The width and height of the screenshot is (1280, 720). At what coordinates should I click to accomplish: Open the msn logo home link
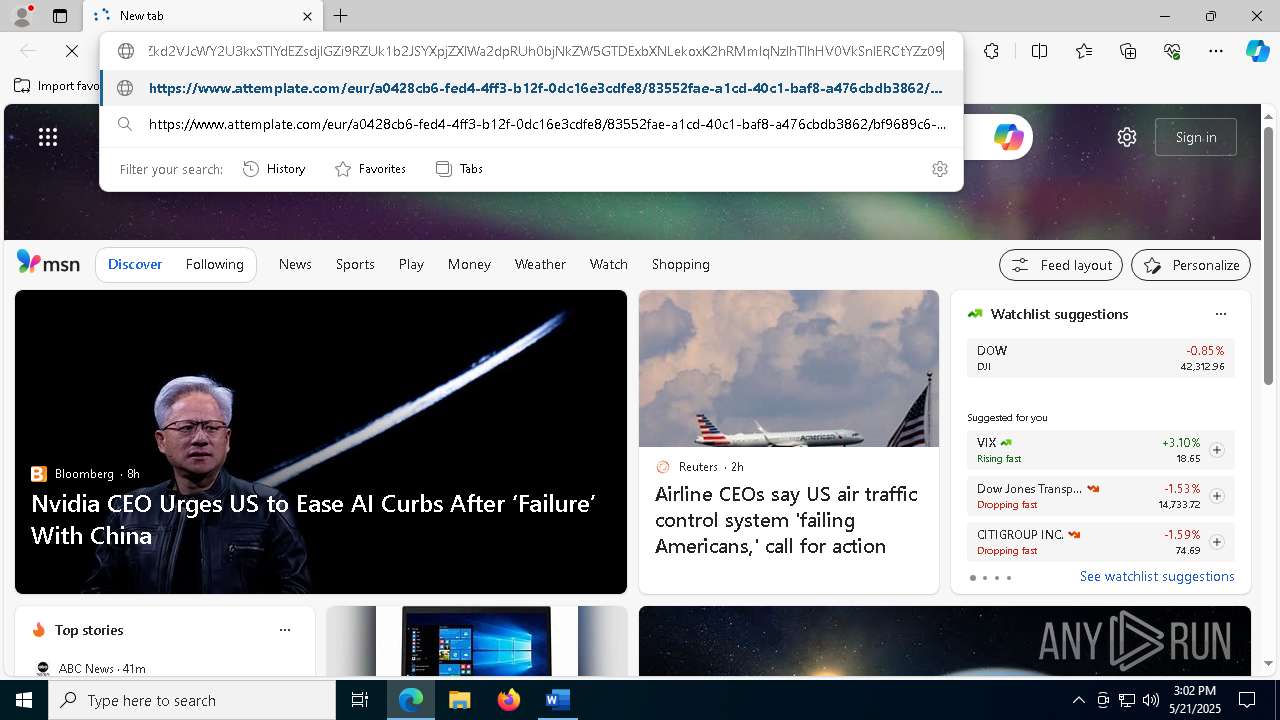tap(48, 263)
